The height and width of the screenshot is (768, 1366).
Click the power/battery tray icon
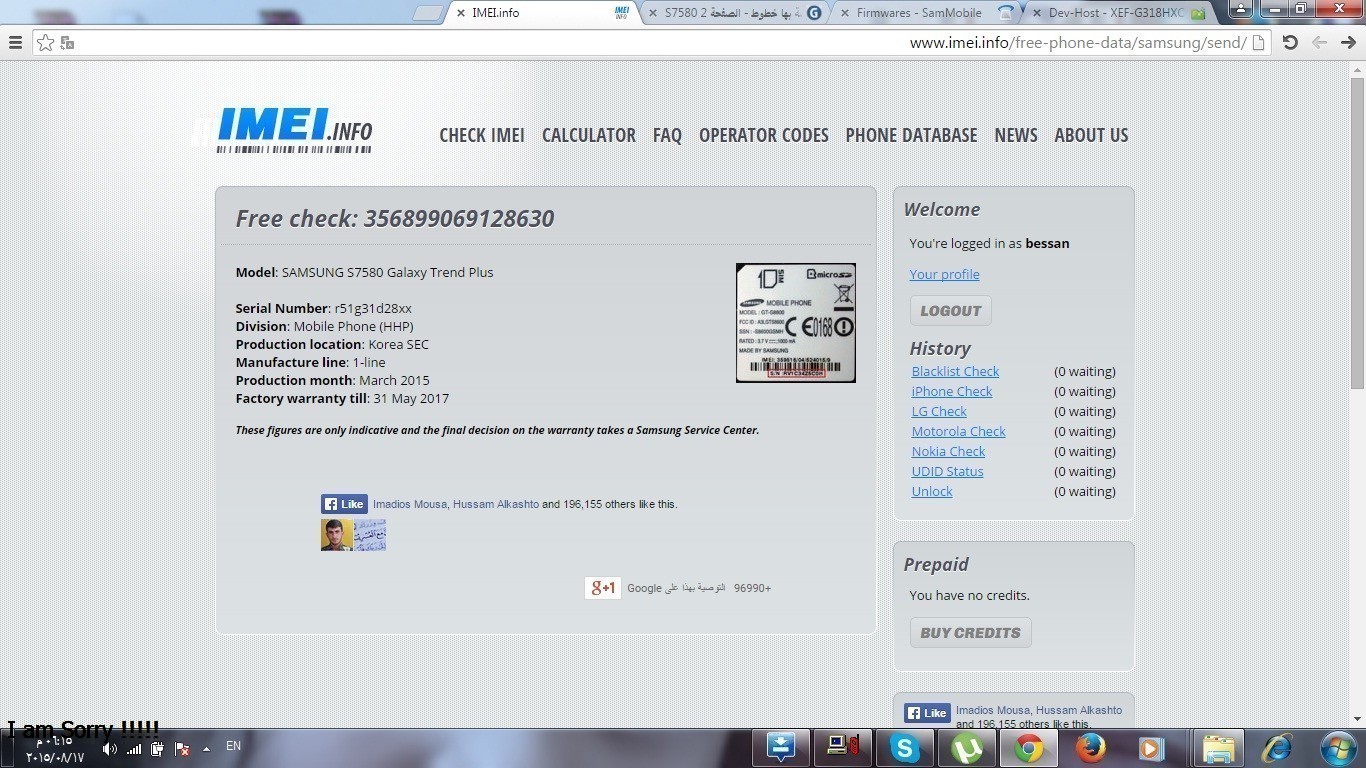(x=157, y=749)
